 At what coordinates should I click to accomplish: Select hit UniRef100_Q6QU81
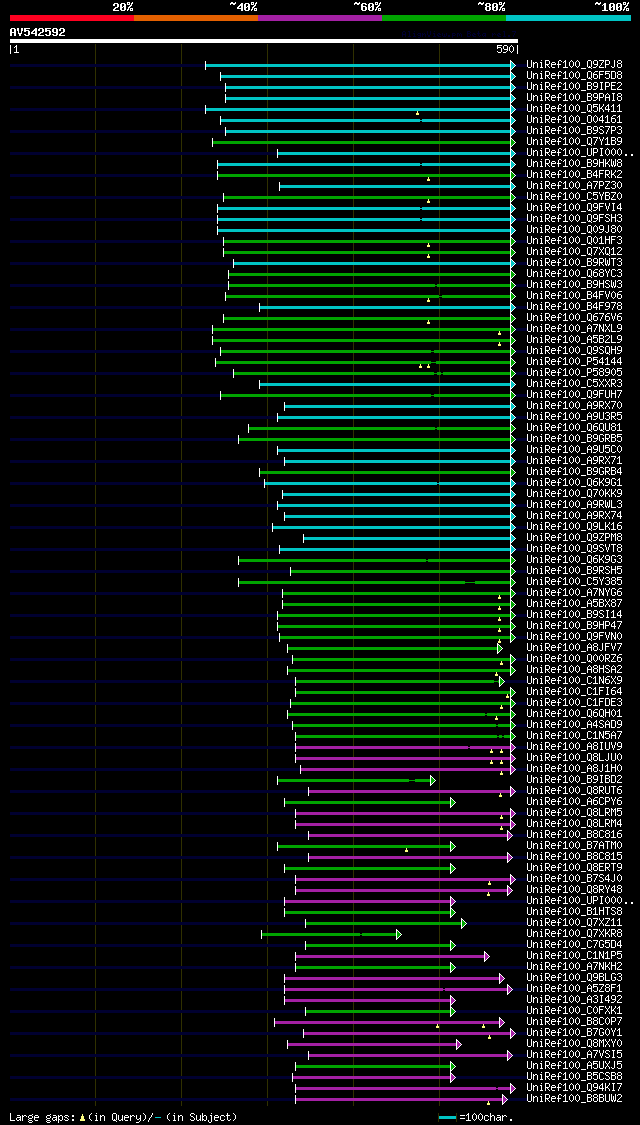(574, 428)
